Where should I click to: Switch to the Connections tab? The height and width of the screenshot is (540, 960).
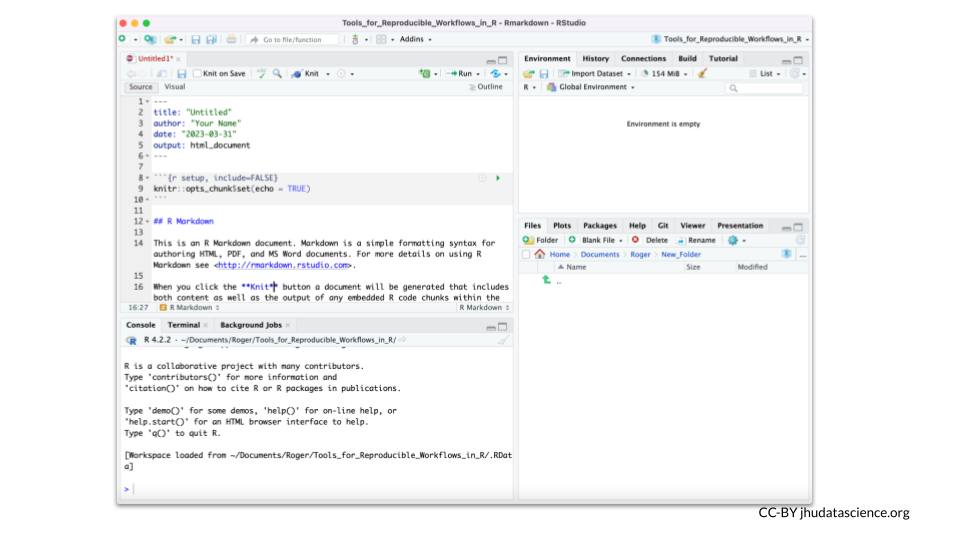[643, 59]
